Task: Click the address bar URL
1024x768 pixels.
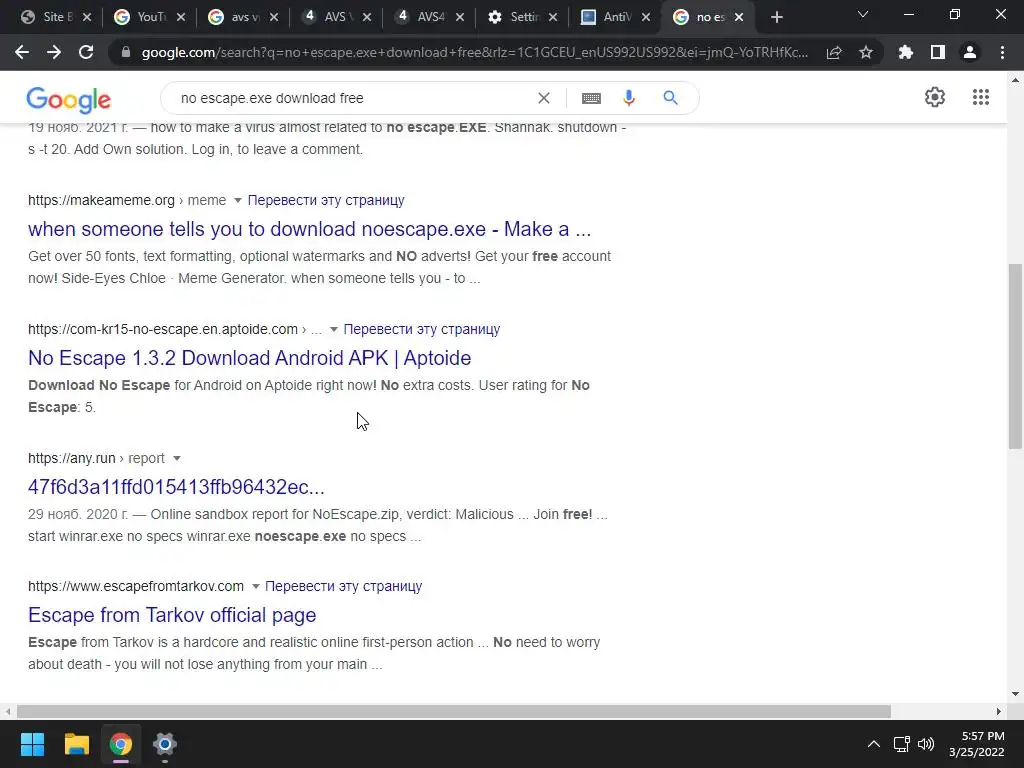Action: point(475,52)
